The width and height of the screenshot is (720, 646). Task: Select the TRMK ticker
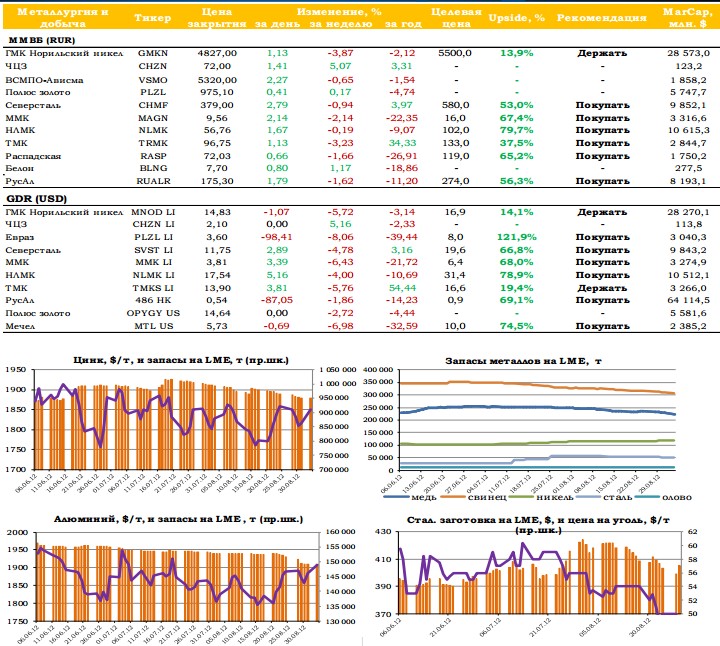coord(153,143)
